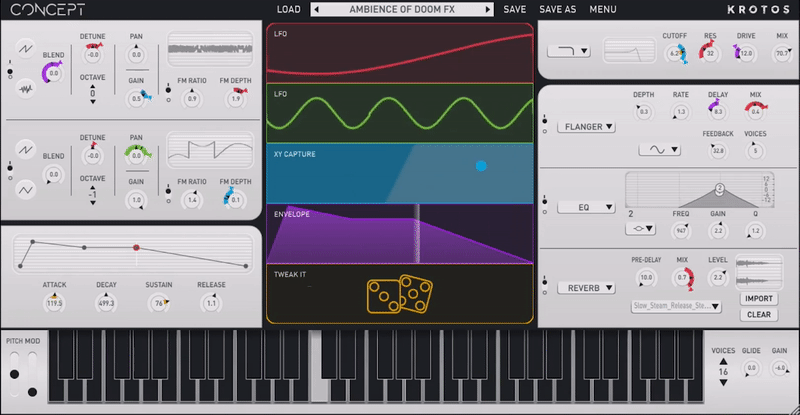Decrease oscillator 2 Octave with down arrow
This screenshot has width=800, height=415.
point(93,203)
